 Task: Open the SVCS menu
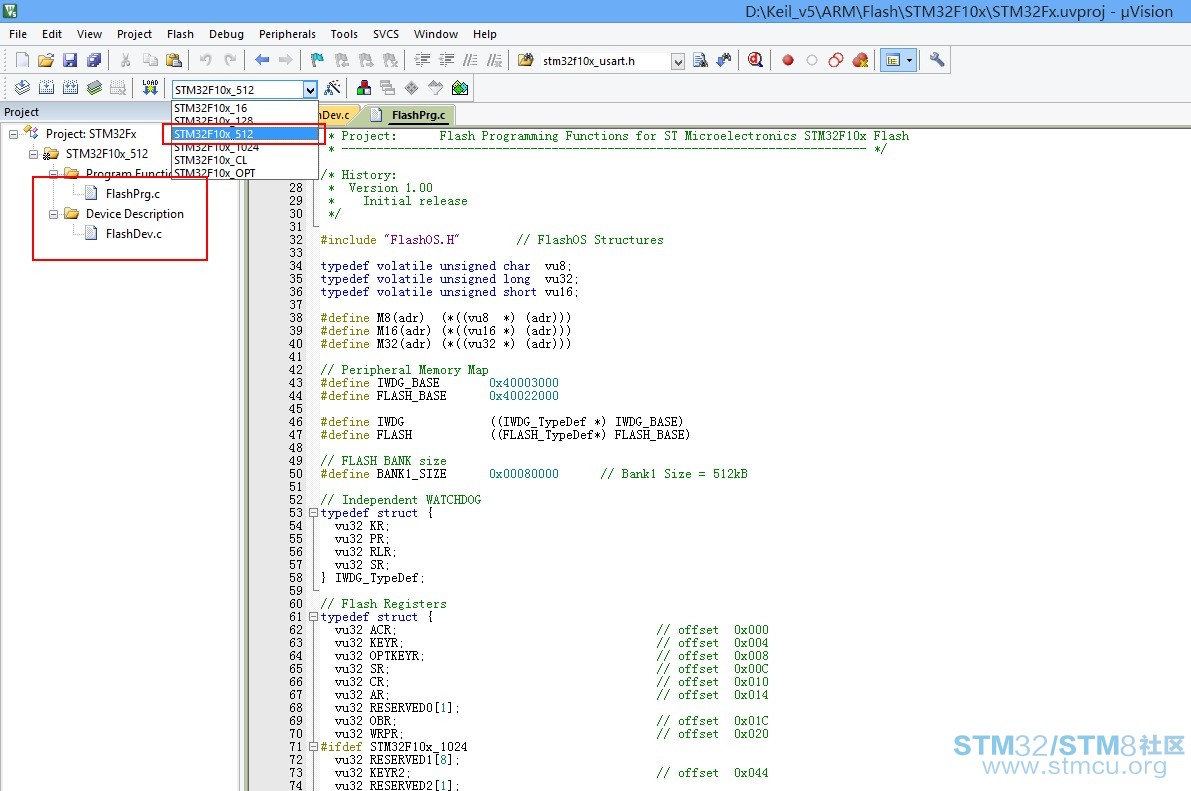tap(386, 34)
